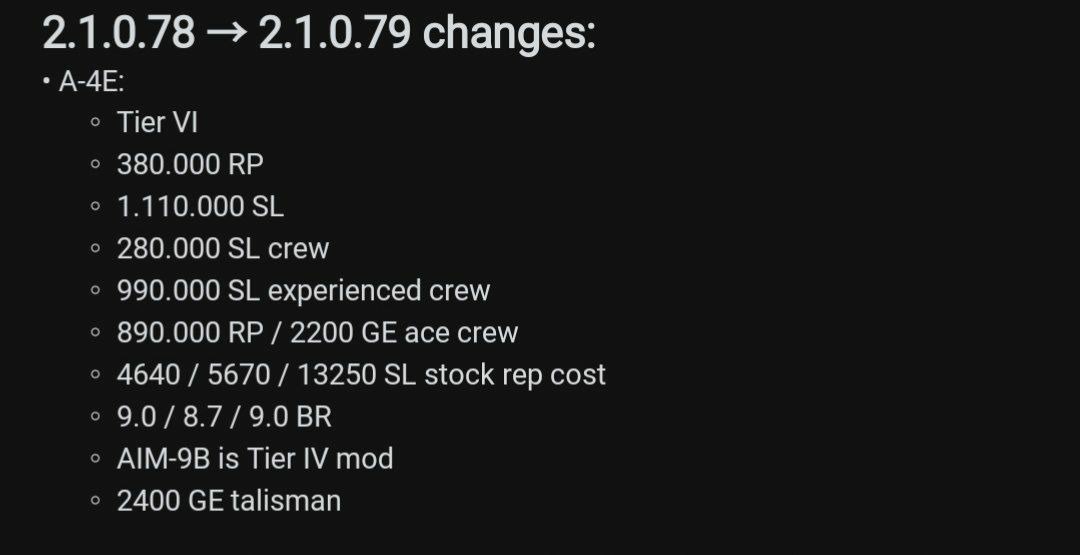Click the circle bullet beside AIM-9B line
Viewport: 1080px width, 555px height.
[96, 459]
